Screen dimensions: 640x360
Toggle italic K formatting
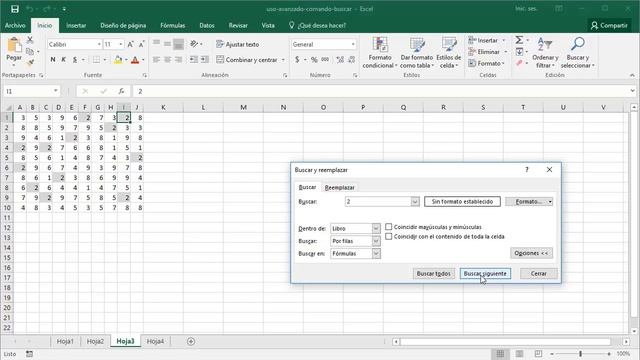pyautogui.click(x=64, y=60)
